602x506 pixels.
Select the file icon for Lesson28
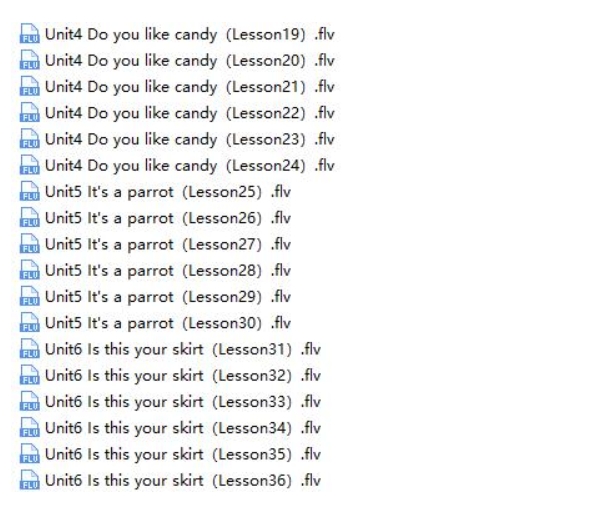(x=27, y=269)
